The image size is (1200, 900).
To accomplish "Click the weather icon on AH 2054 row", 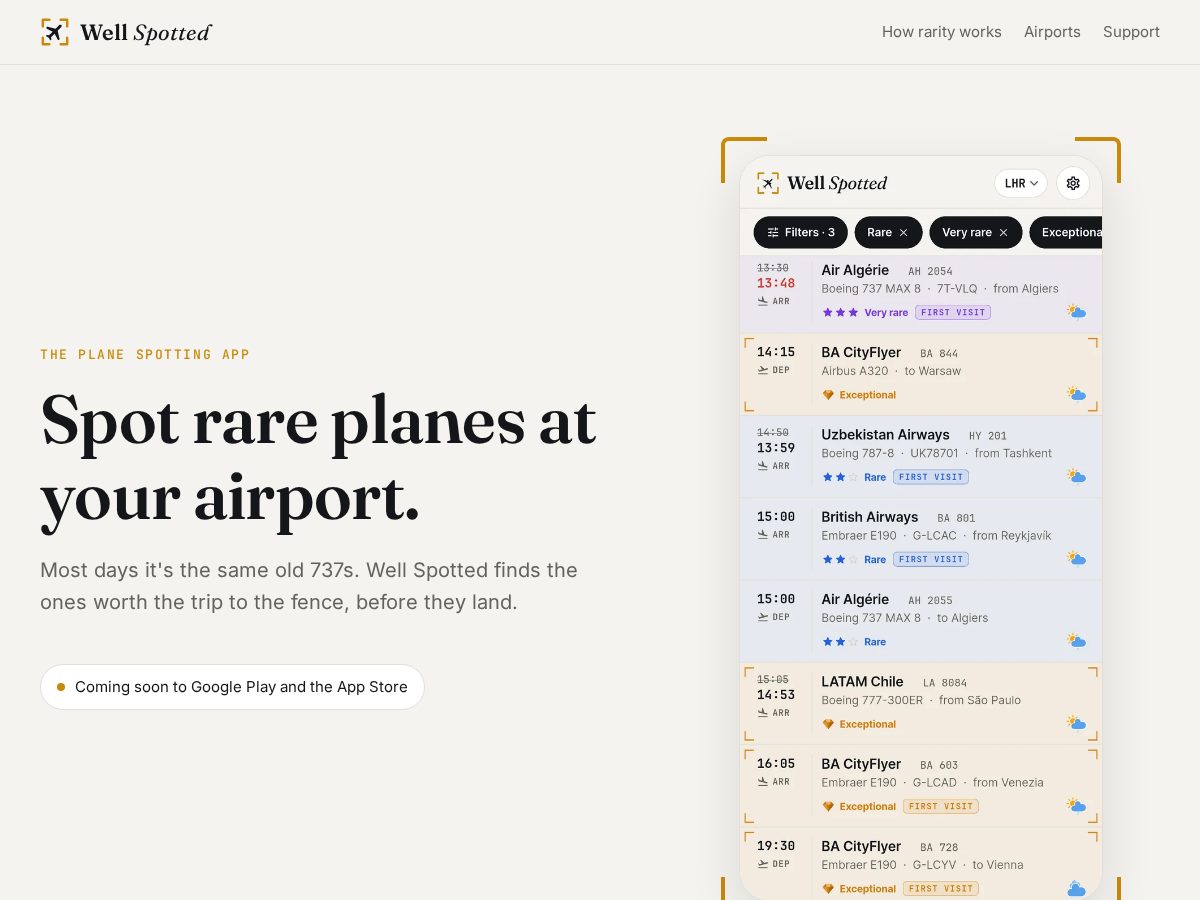I will pyautogui.click(x=1076, y=311).
